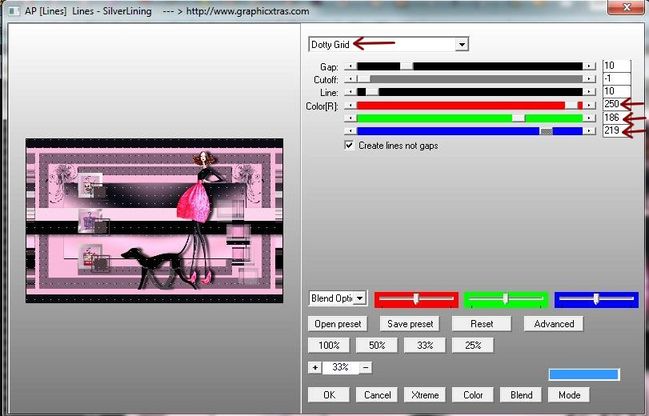Click the preview image thumbnail
This screenshot has height=416, width=649.
[x=154, y=221]
